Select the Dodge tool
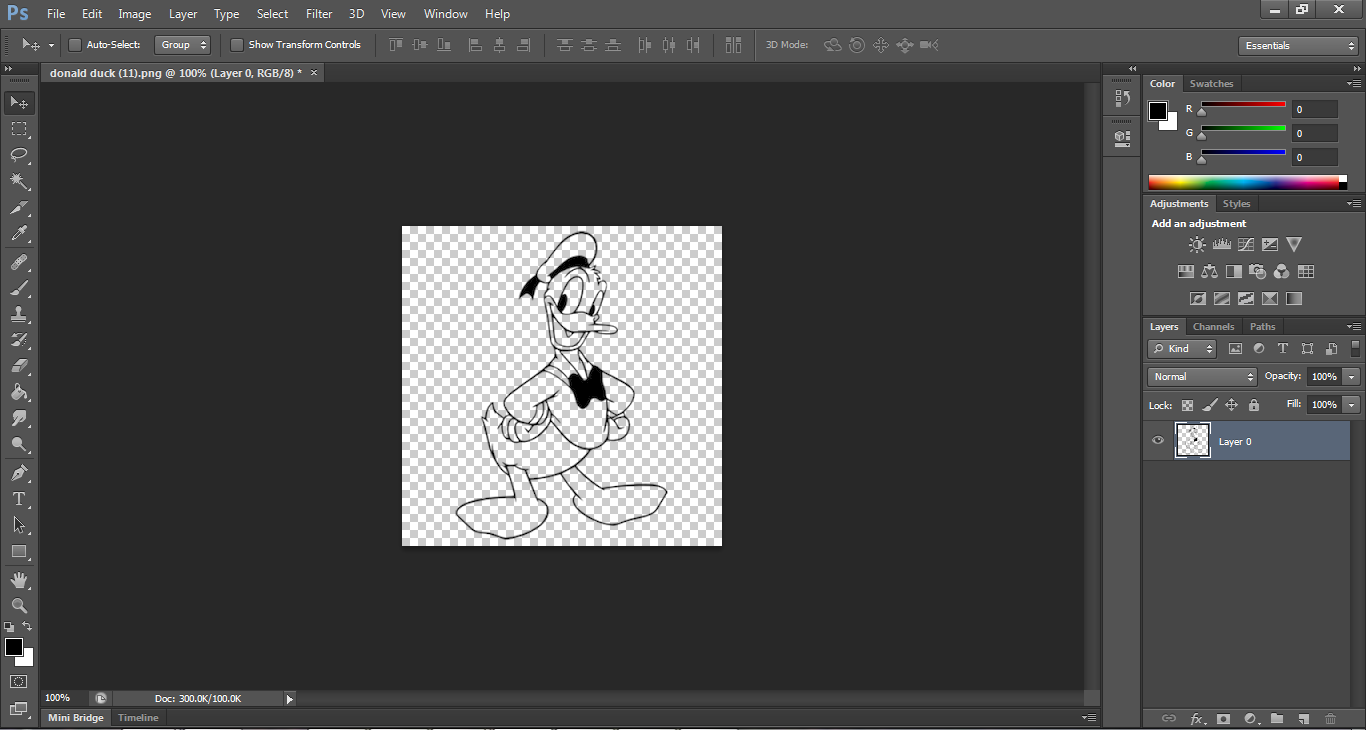 [x=19, y=444]
